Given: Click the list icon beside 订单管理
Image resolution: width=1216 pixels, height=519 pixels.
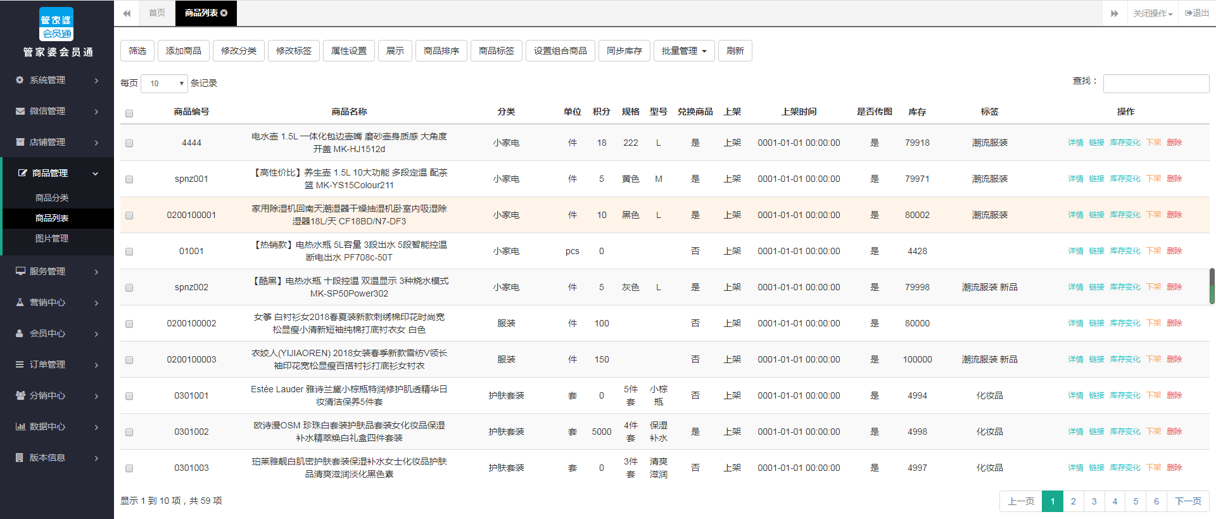Looking at the screenshot, I should click(20, 364).
